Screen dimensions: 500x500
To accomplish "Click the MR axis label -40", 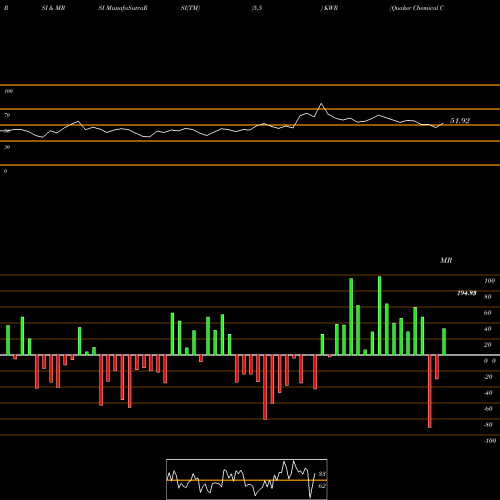I will coord(488,393).
